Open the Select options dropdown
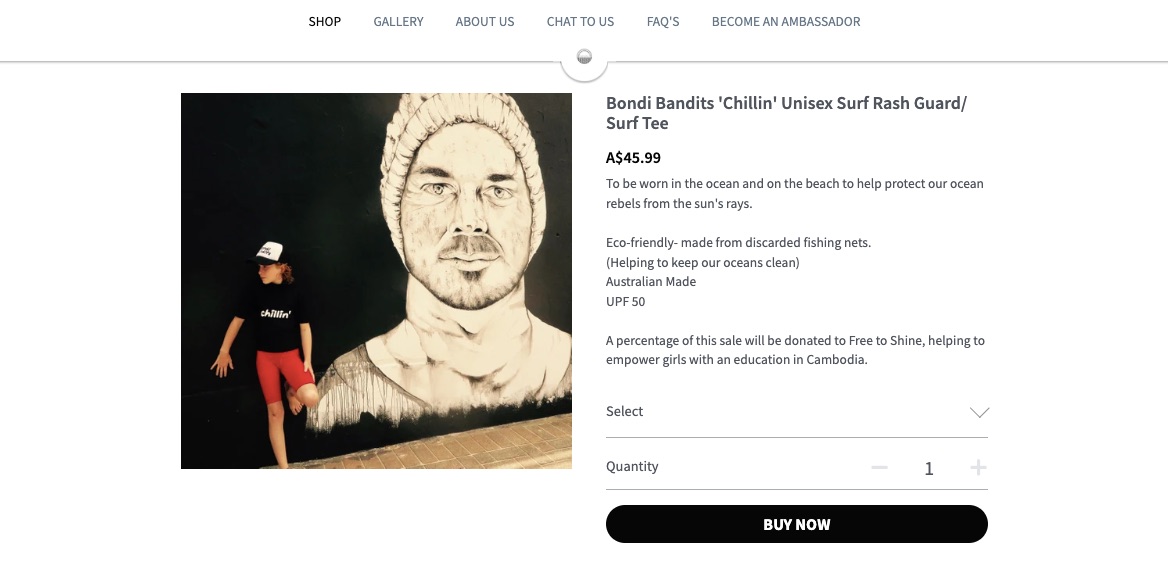Screen dimensions: 1168x586 tap(796, 412)
